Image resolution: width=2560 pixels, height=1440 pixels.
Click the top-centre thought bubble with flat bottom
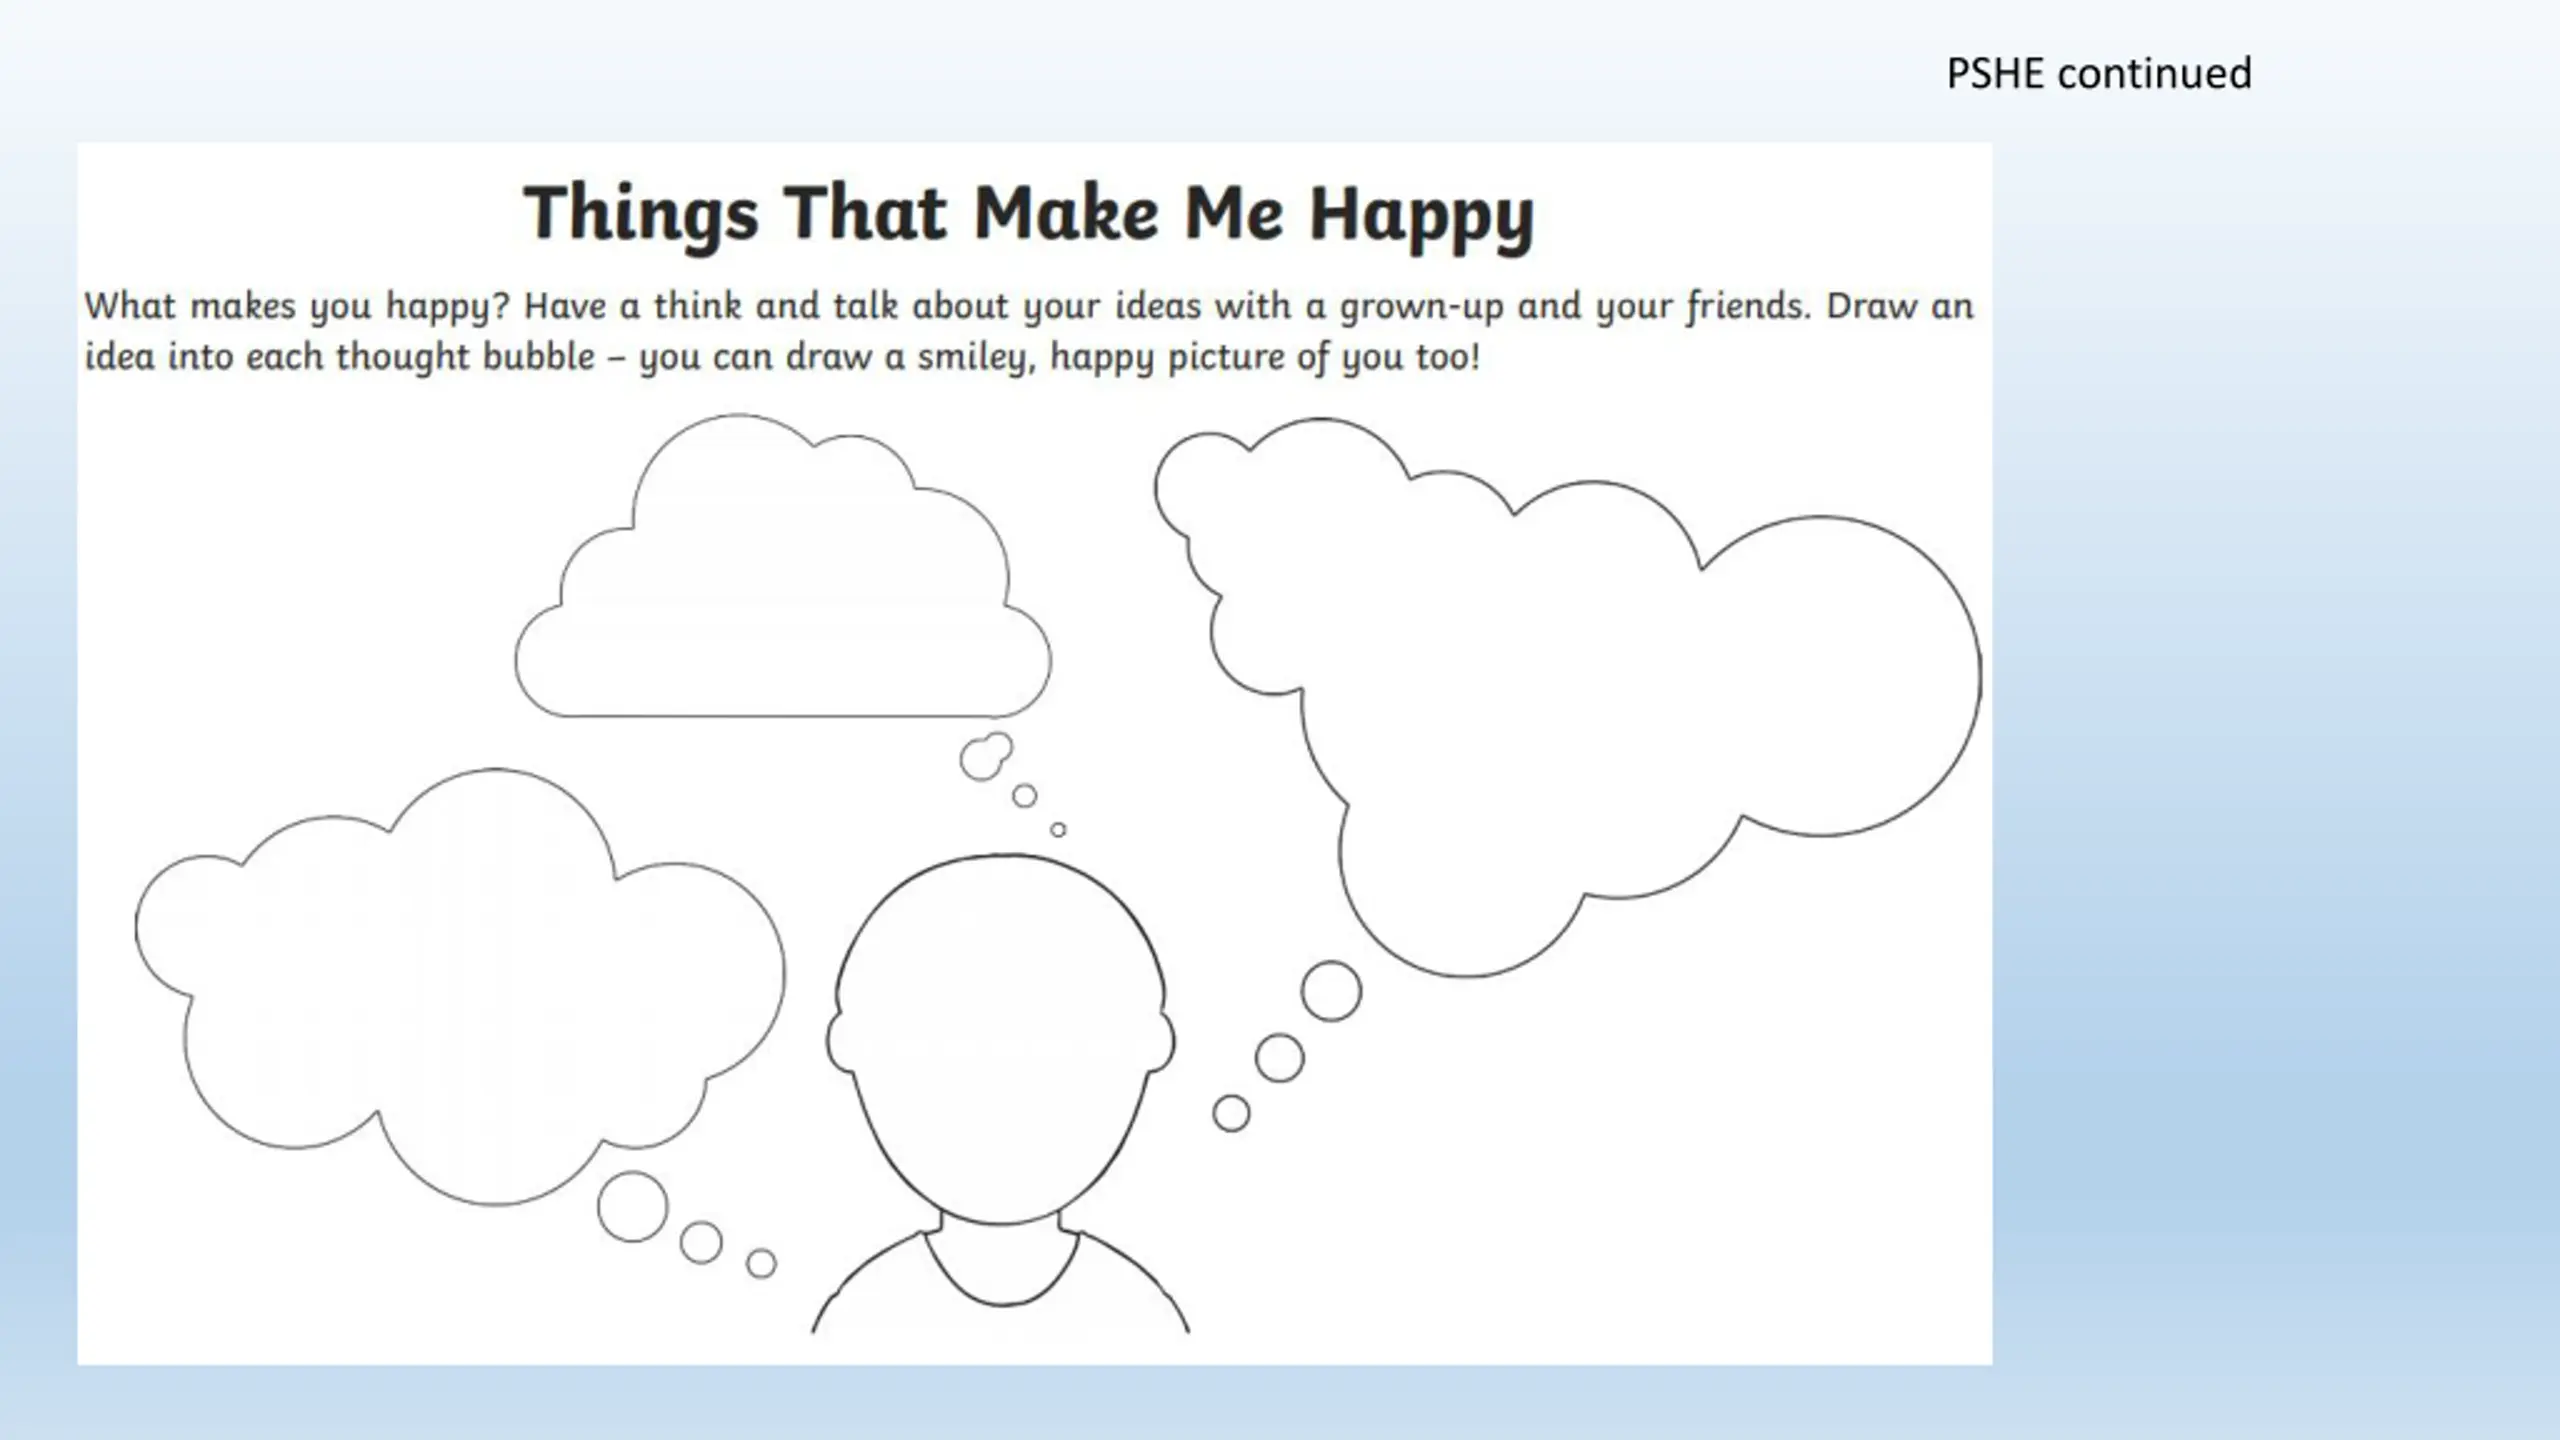(783, 566)
